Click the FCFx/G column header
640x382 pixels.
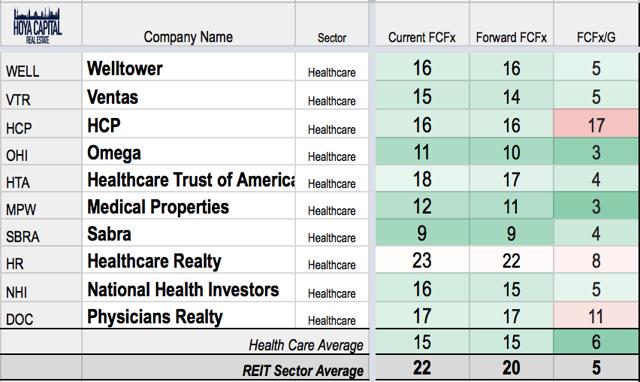pos(596,38)
